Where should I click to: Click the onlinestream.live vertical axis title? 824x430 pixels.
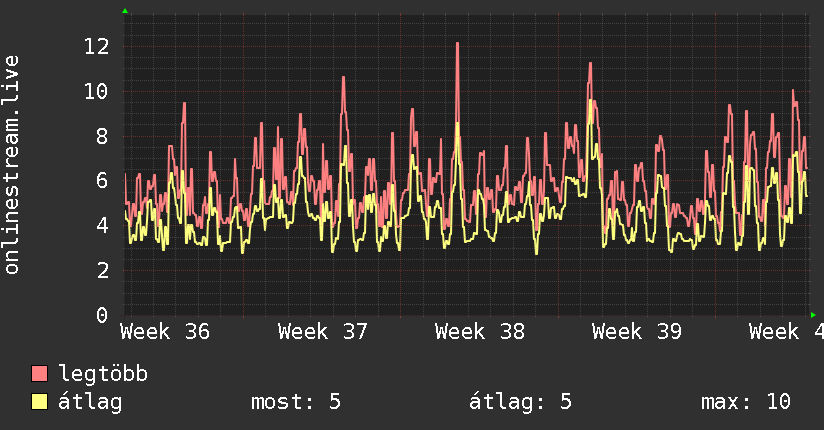pyautogui.click(x=12, y=165)
